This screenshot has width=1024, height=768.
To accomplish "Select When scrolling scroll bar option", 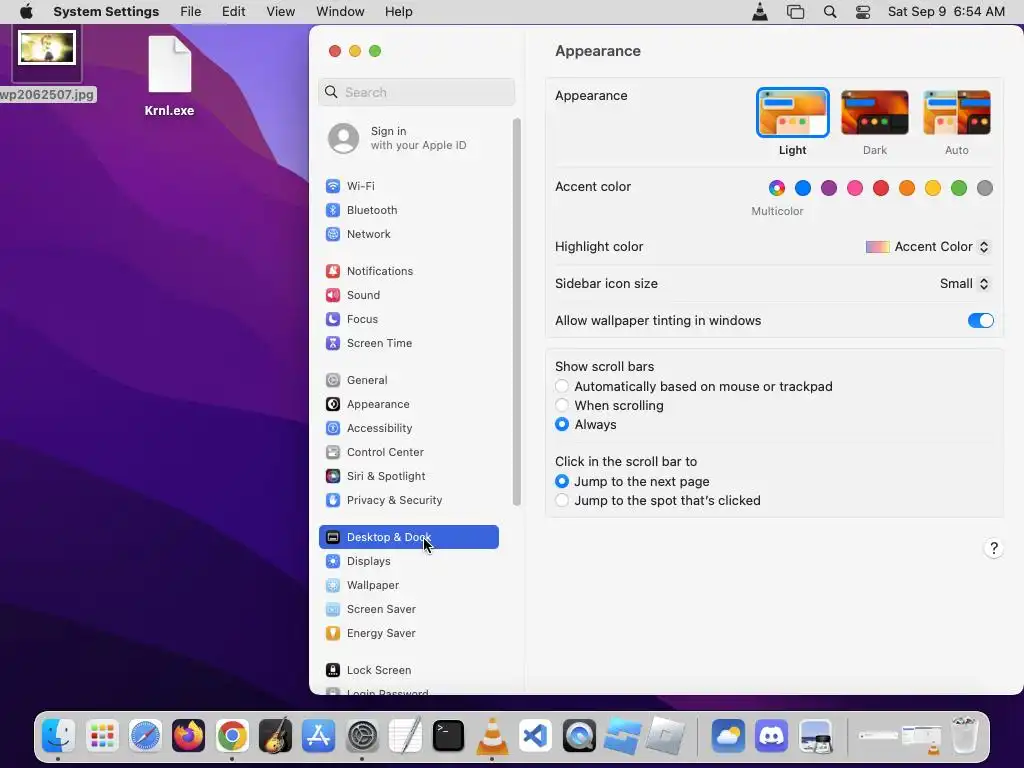I will (x=562, y=406).
